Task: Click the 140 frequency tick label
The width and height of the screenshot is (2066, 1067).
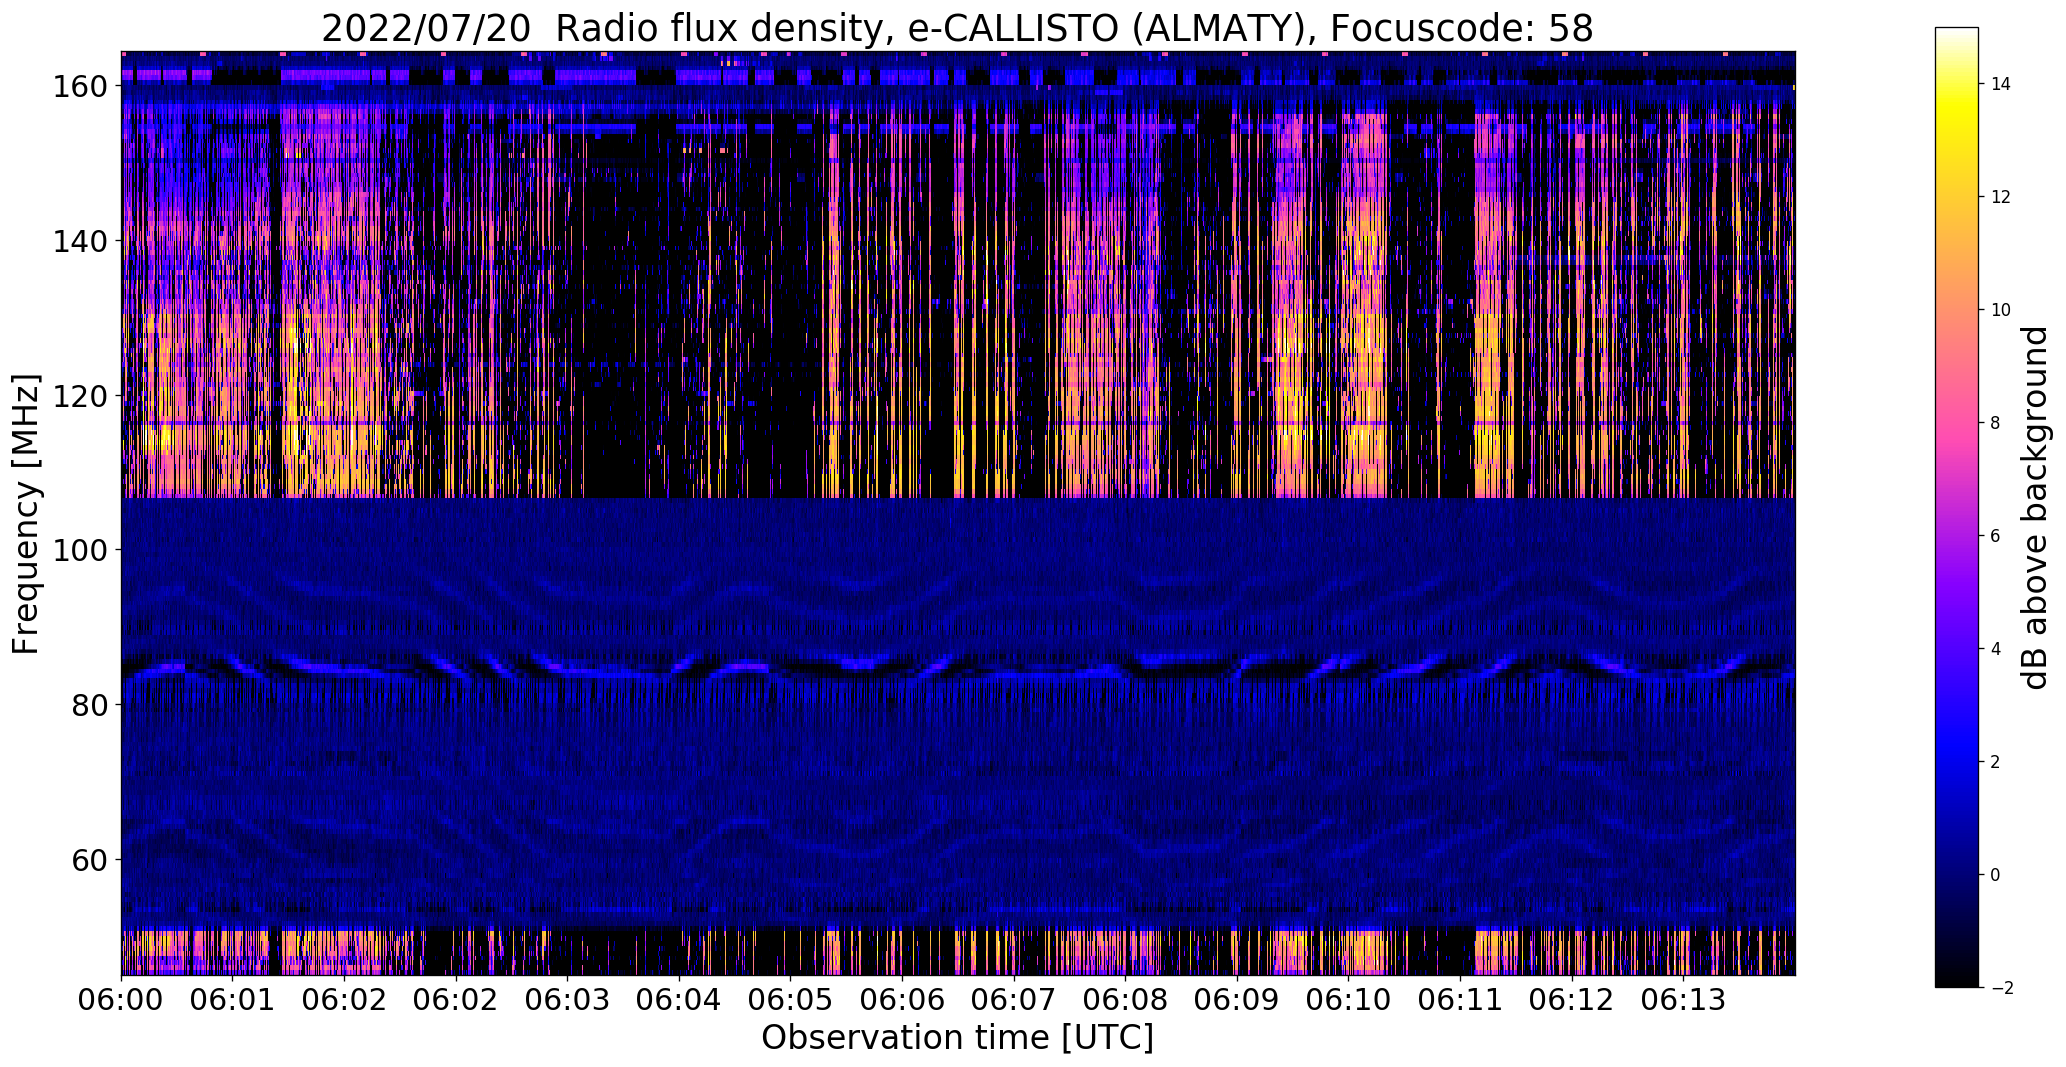Action: pyautogui.click(x=79, y=241)
